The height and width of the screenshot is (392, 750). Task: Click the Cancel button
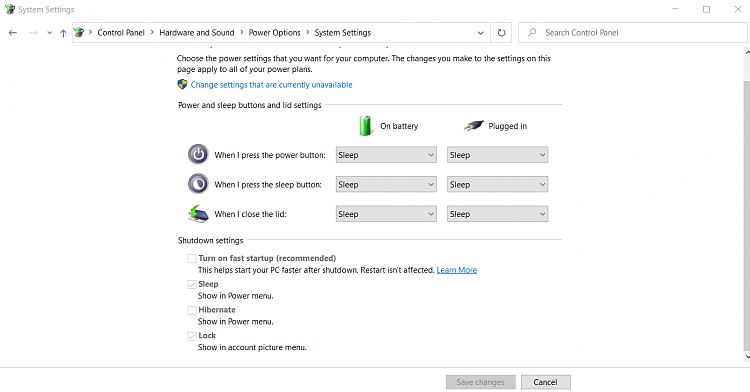[x=545, y=382]
